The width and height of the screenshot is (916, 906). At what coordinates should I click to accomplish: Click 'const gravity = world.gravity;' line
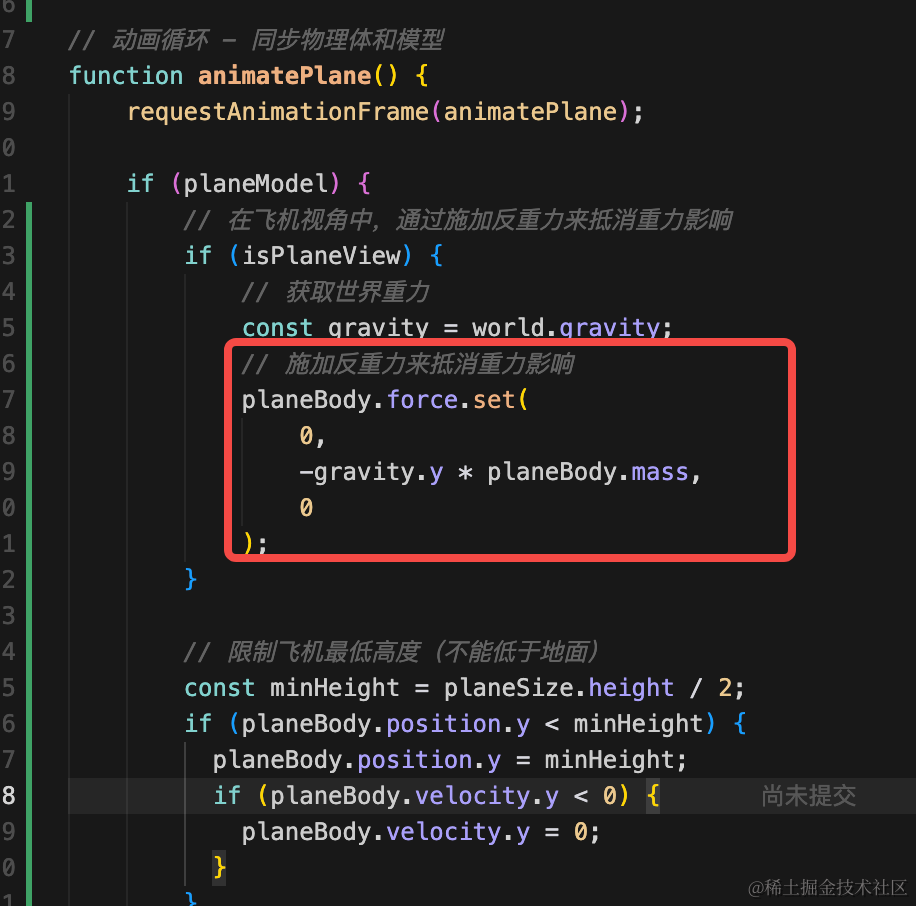(x=457, y=327)
